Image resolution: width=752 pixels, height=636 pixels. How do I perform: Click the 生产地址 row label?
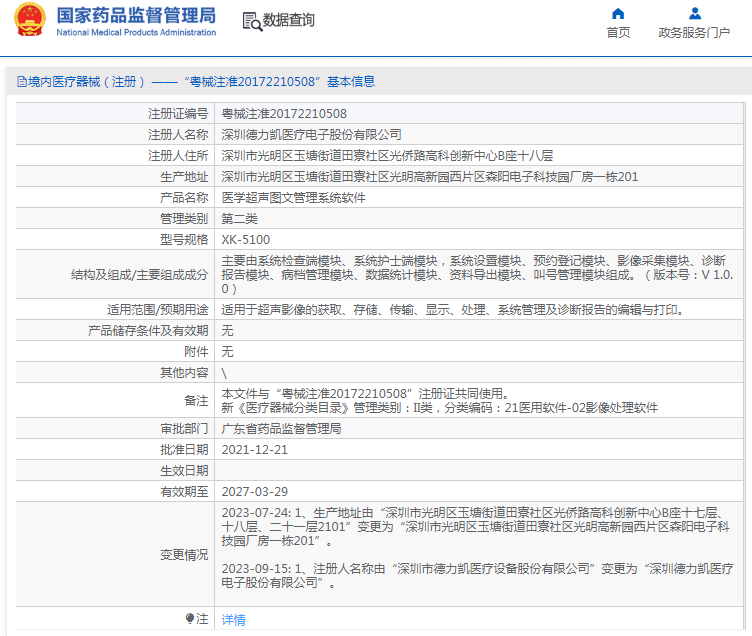(x=184, y=177)
